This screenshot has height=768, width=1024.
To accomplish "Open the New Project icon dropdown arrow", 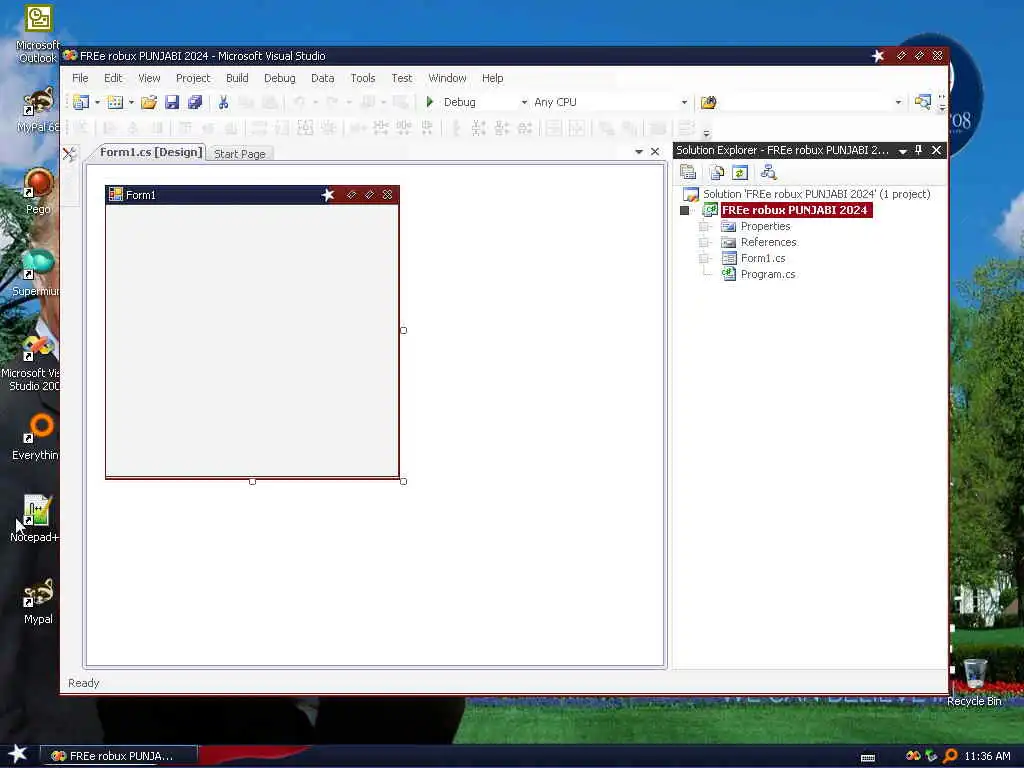I will click(97, 102).
